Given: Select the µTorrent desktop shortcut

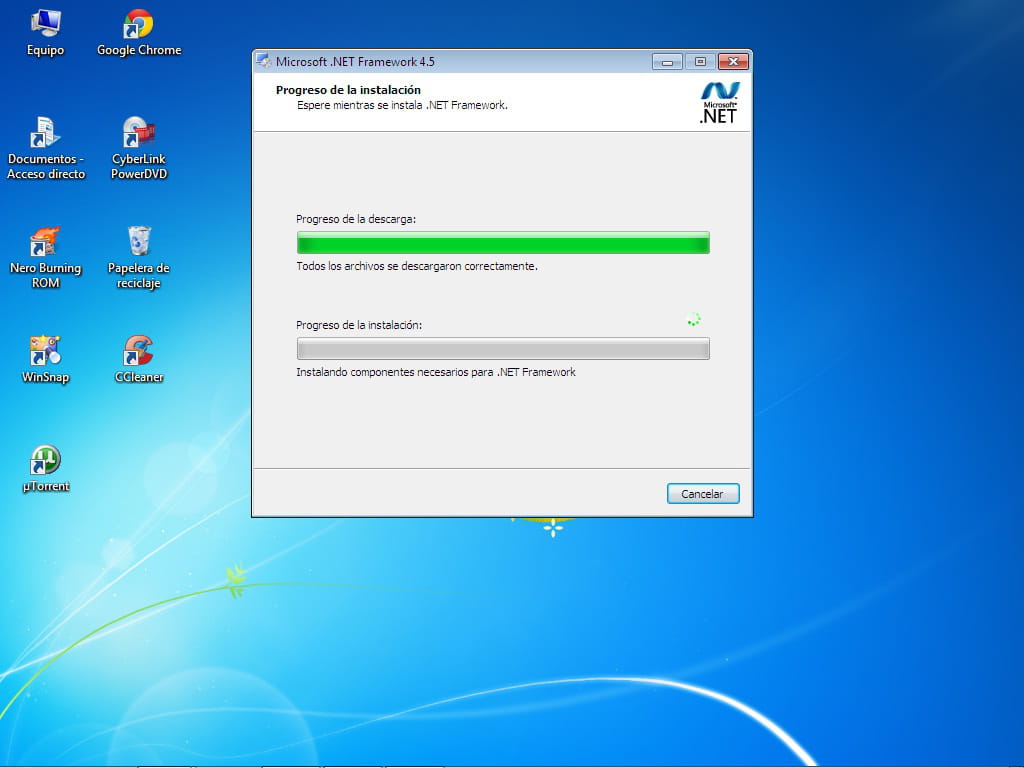Looking at the screenshot, I should pos(45,460).
